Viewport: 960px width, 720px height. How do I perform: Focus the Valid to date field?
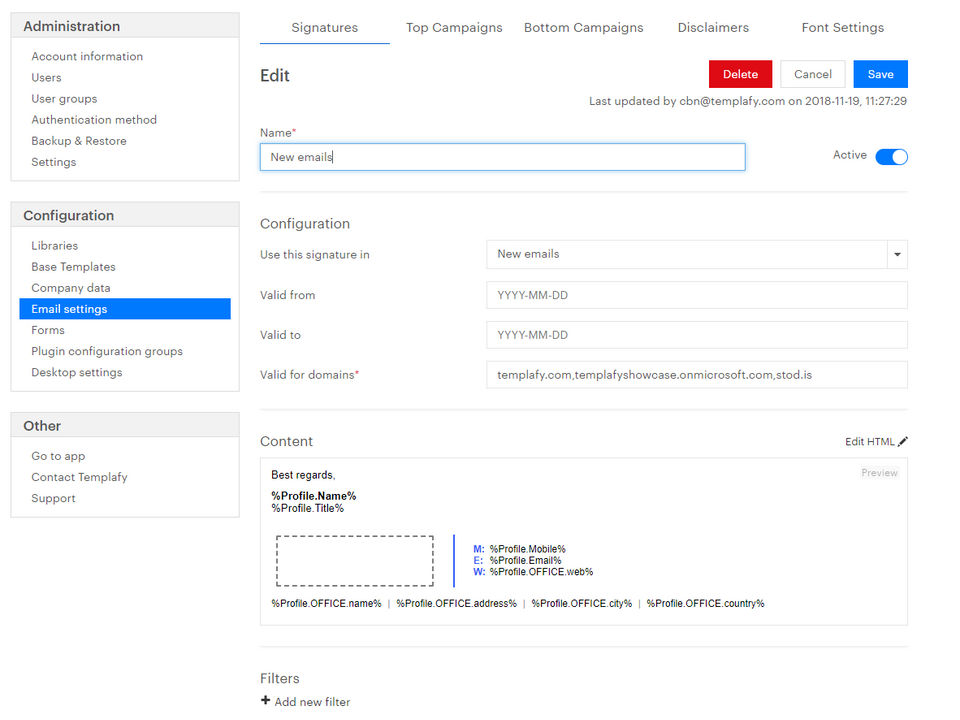(x=697, y=335)
